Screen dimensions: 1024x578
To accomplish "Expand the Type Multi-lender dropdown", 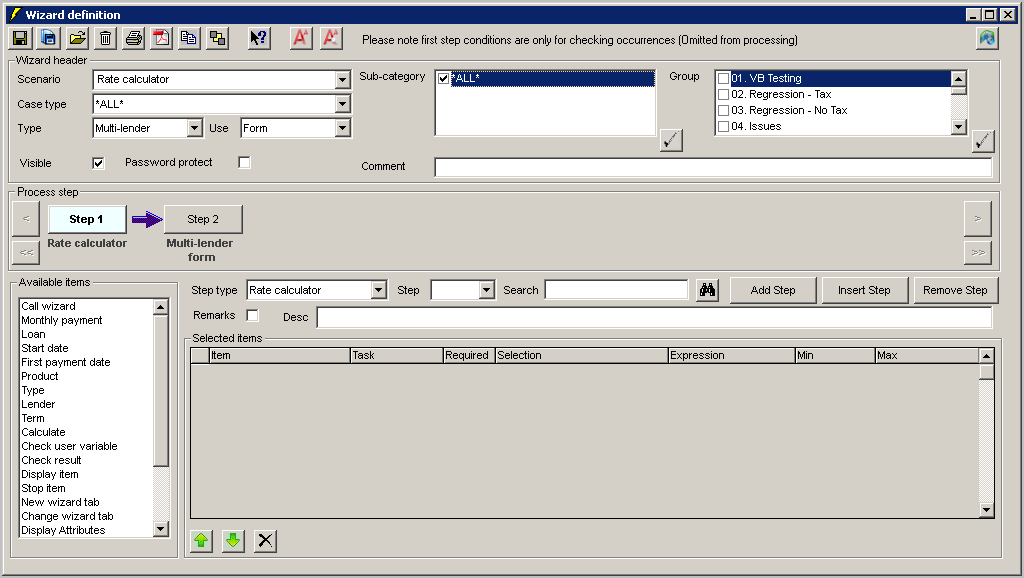I will tap(195, 128).
